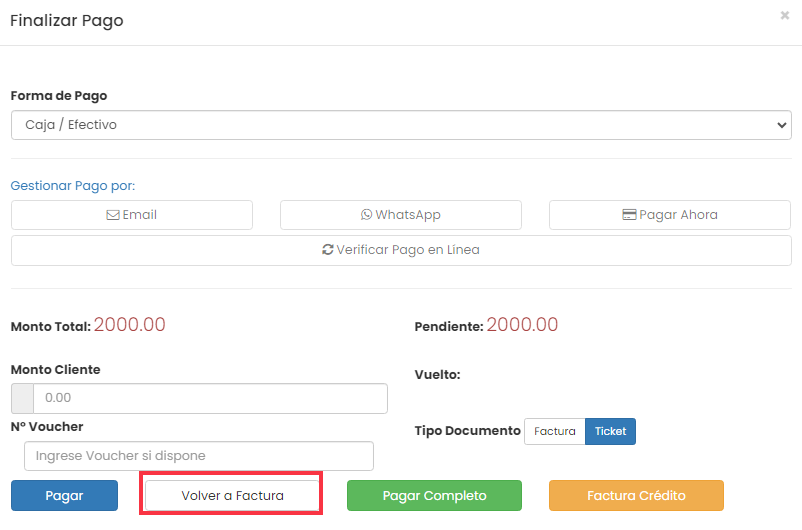Focus the Monto Cliente amount field

point(210,398)
